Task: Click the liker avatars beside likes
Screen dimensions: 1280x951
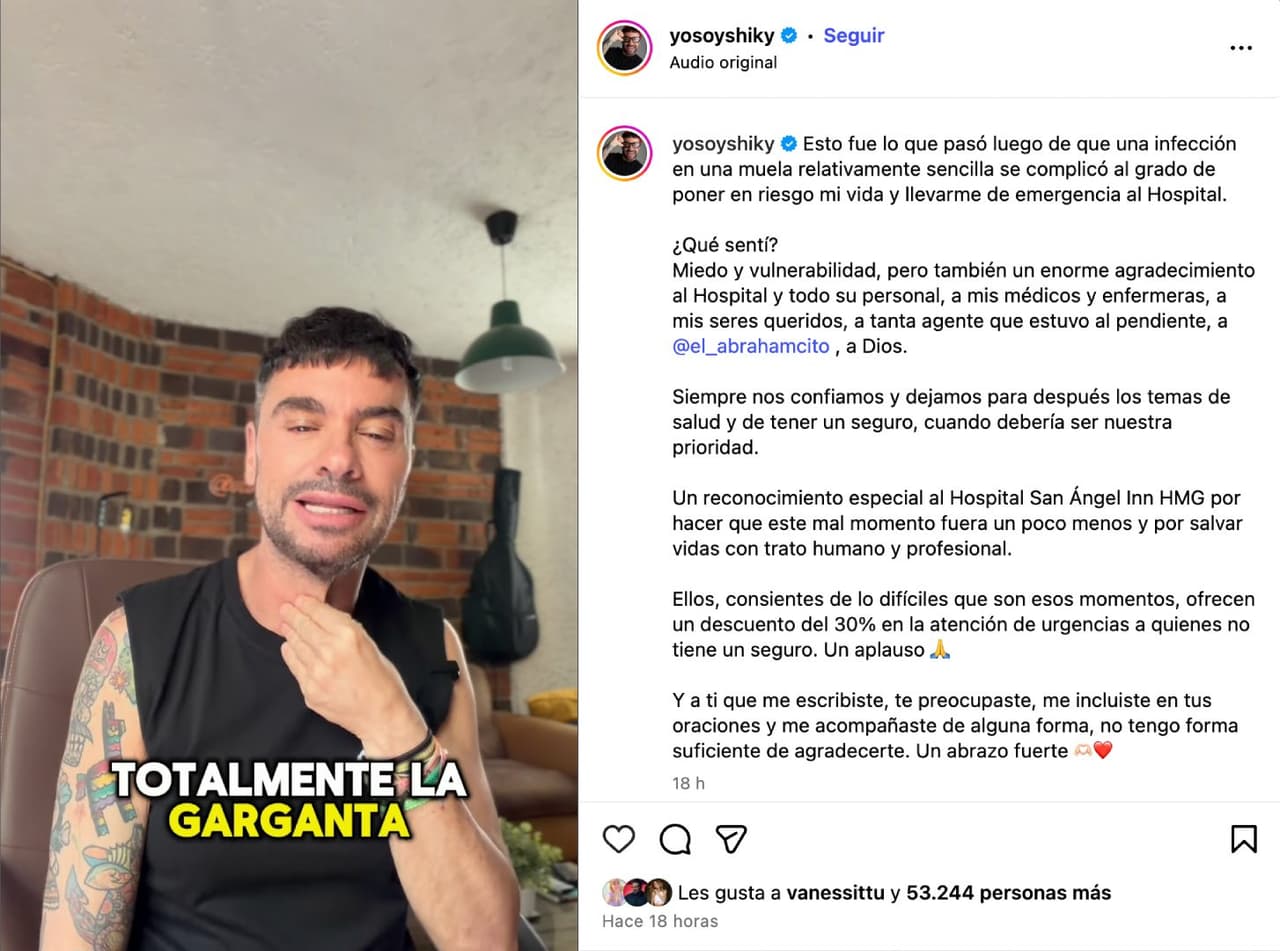Action: 637,892
